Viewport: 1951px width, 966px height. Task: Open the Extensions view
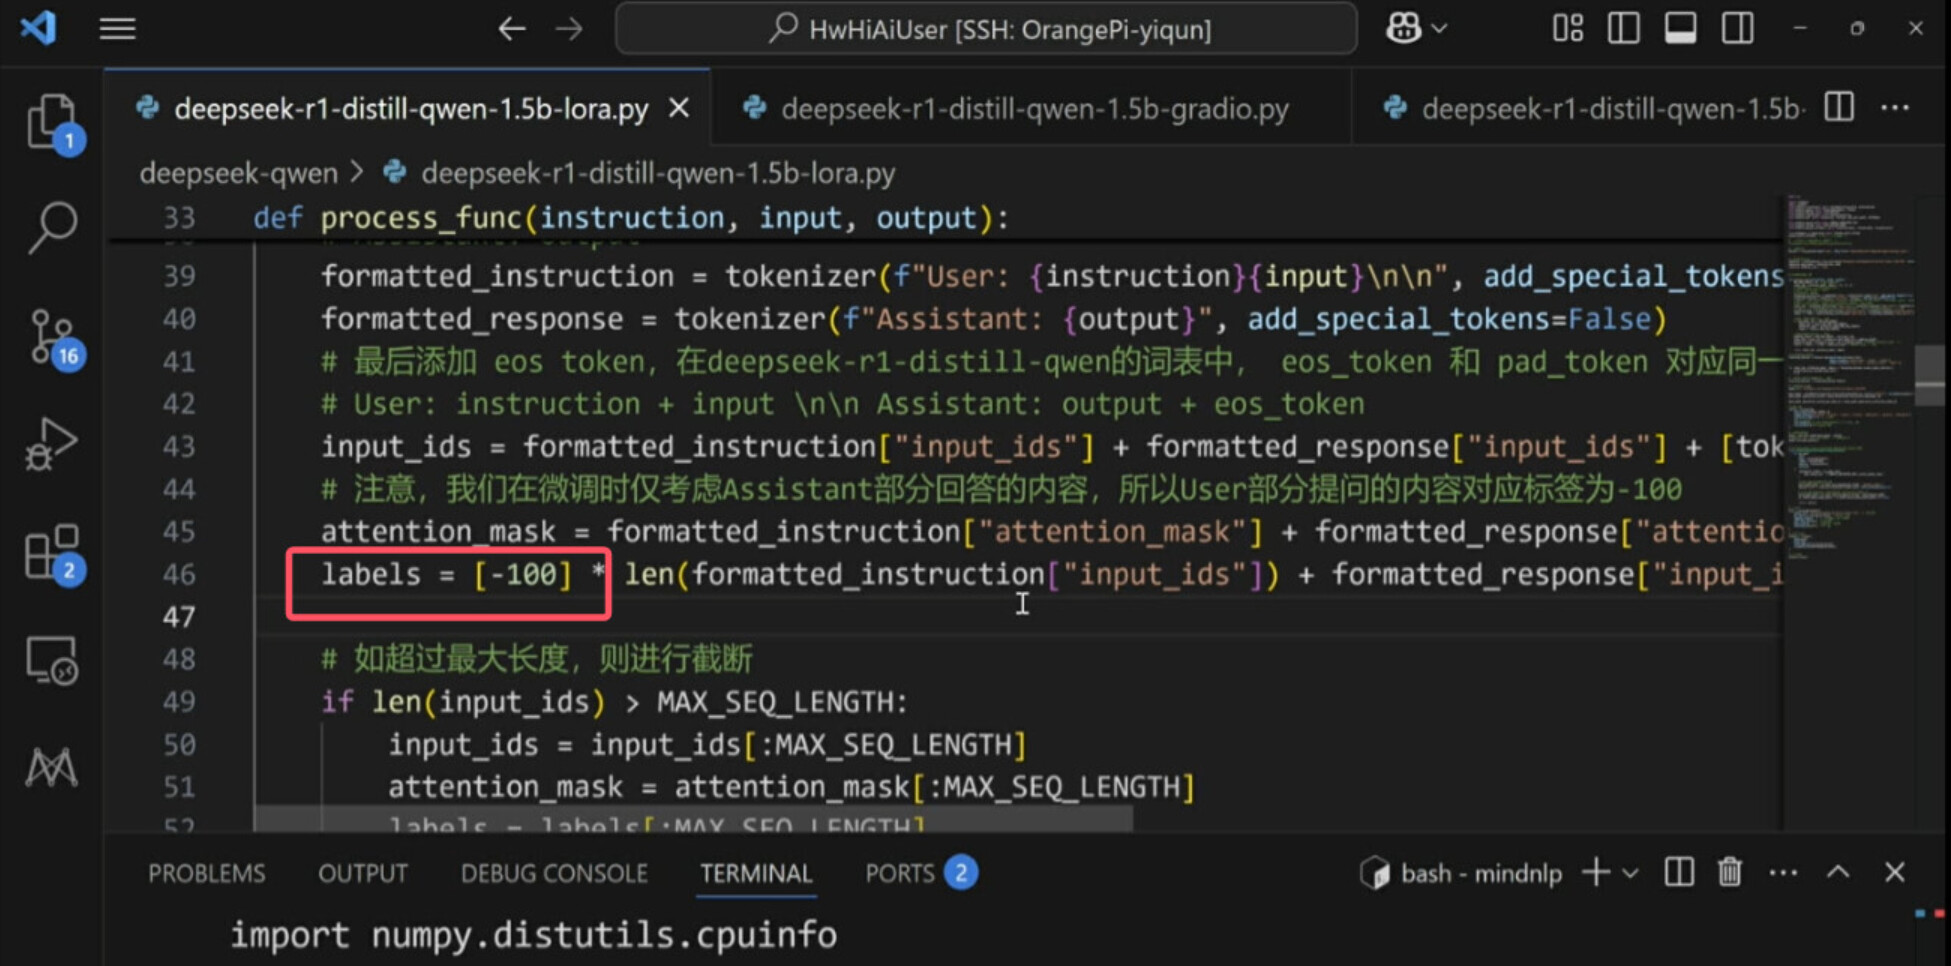[x=52, y=552]
